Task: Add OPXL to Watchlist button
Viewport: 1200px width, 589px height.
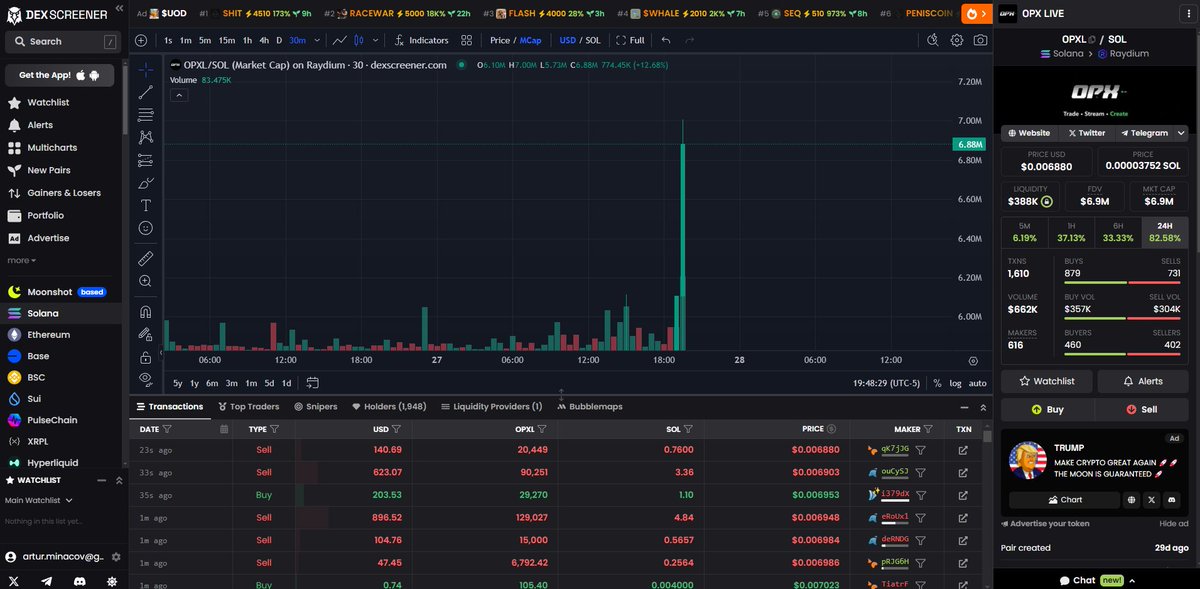Action: click(1046, 381)
